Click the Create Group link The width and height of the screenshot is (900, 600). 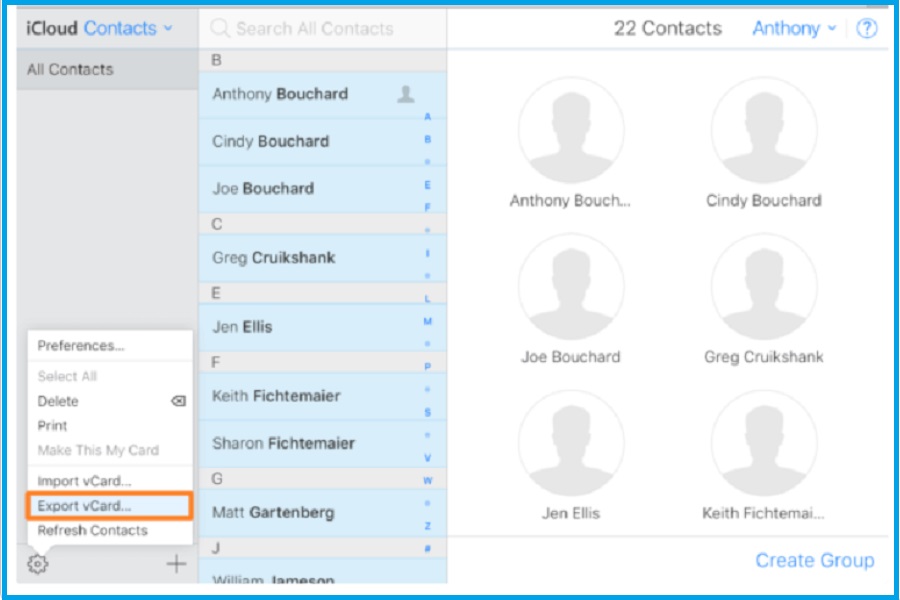814,561
